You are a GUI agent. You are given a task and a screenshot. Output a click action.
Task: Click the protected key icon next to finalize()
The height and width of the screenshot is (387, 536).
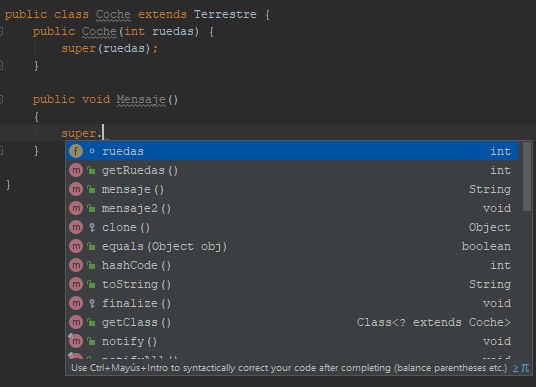(x=92, y=303)
